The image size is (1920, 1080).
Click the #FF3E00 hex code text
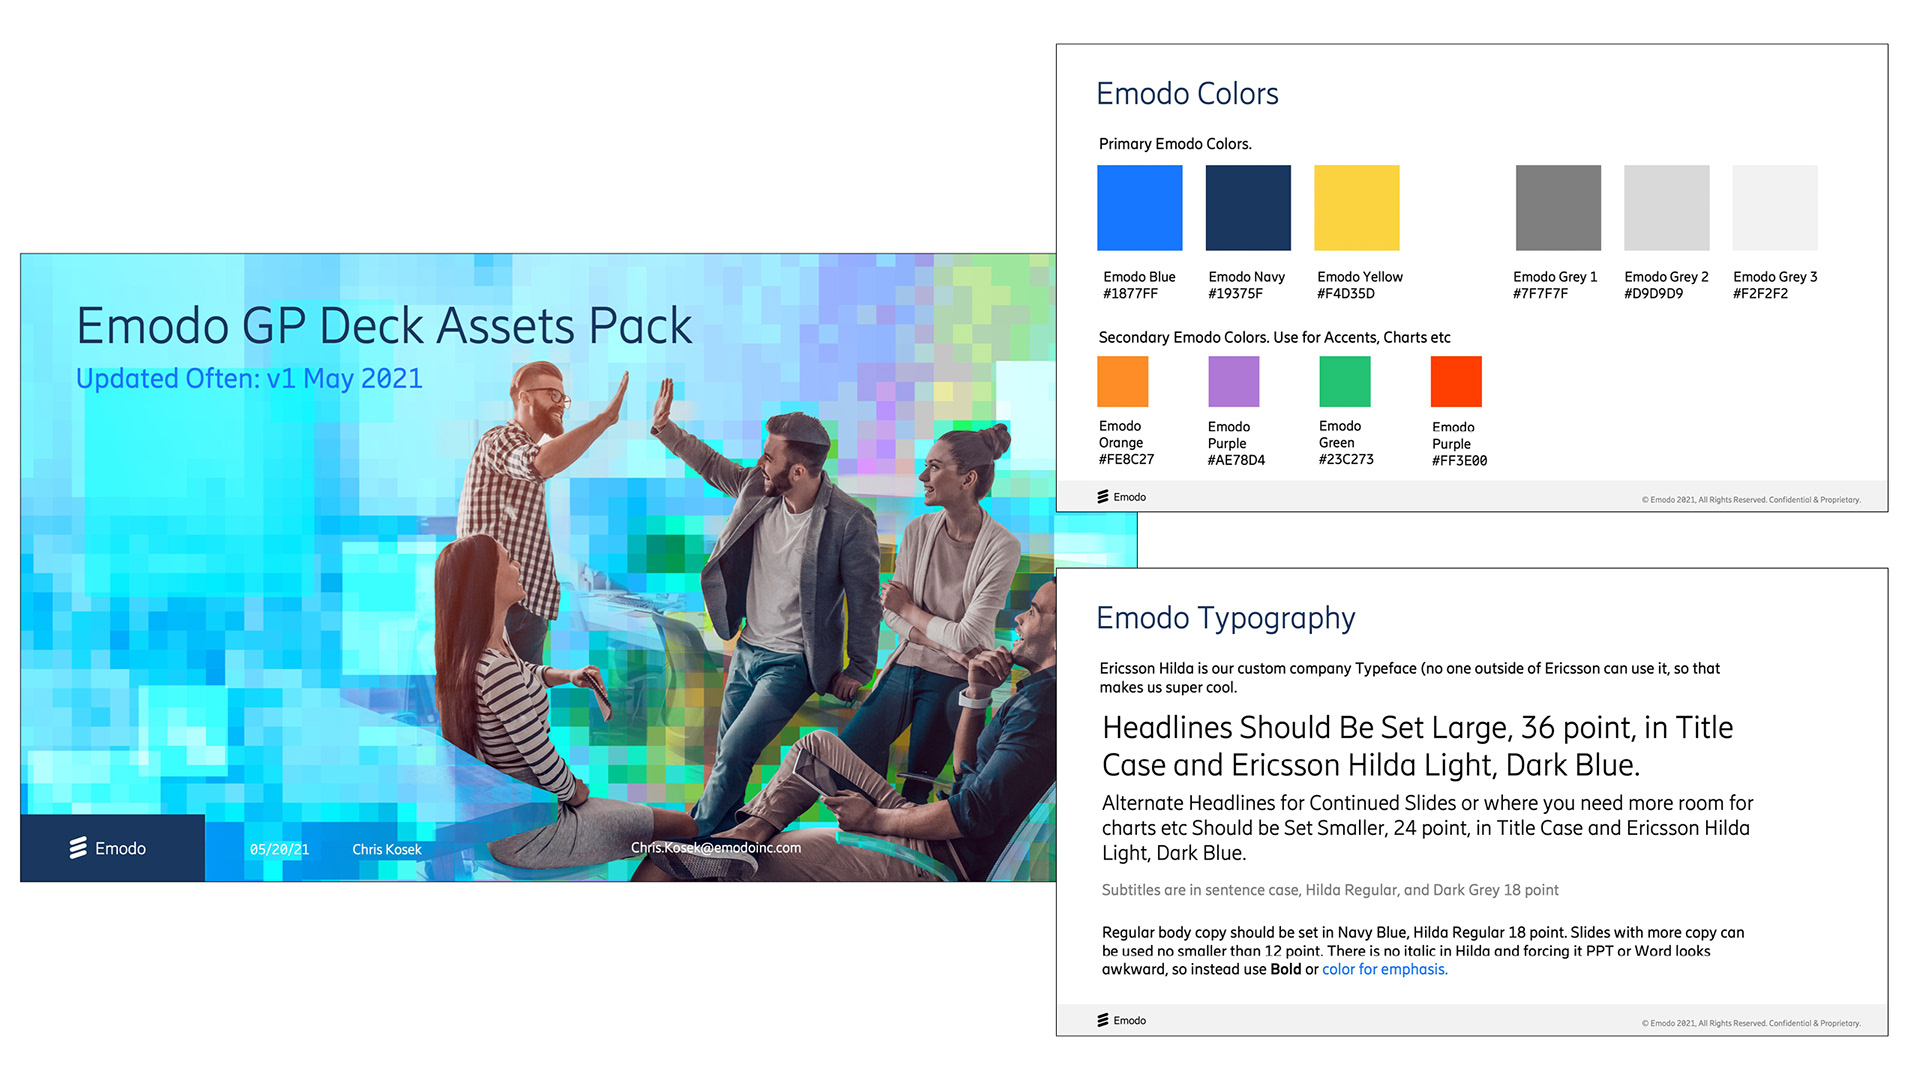click(1459, 461)
